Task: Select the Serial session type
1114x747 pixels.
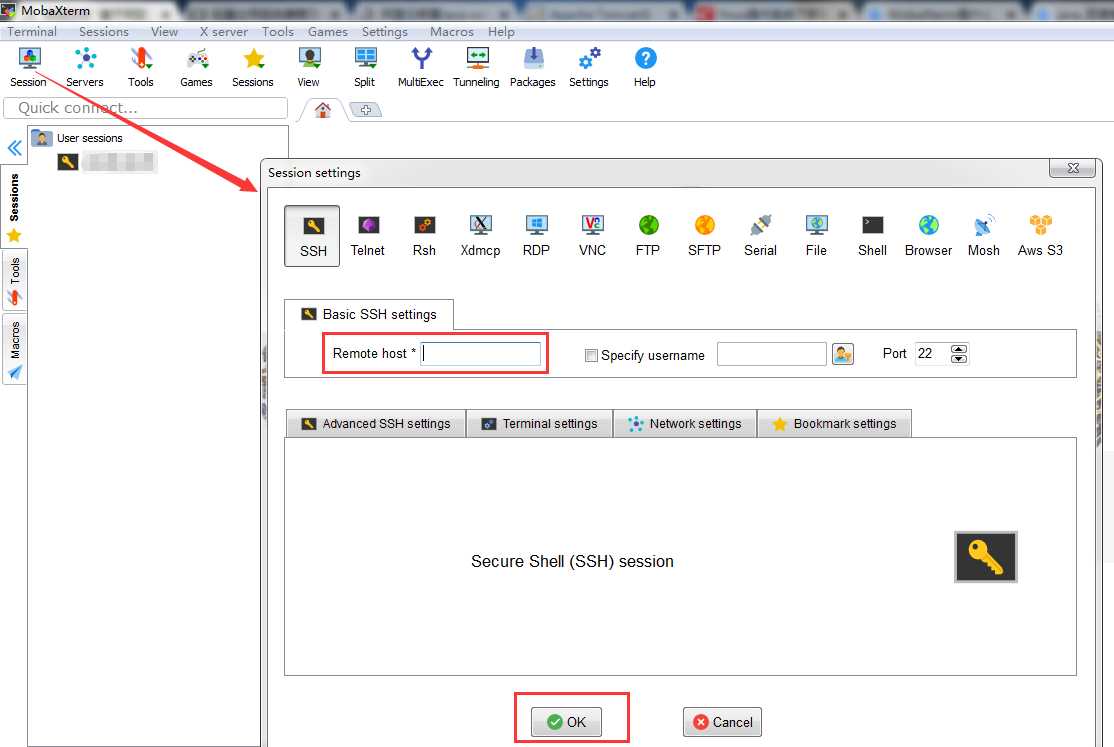Action: pyautogui.click(x=760, y=236)
